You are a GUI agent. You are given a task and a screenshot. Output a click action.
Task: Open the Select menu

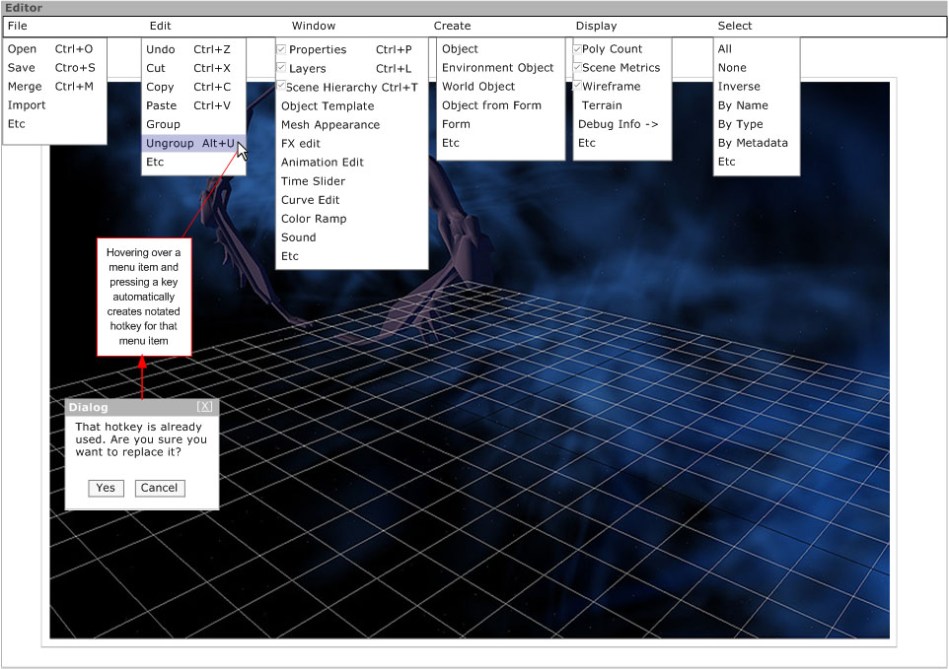tap(734, 26)
